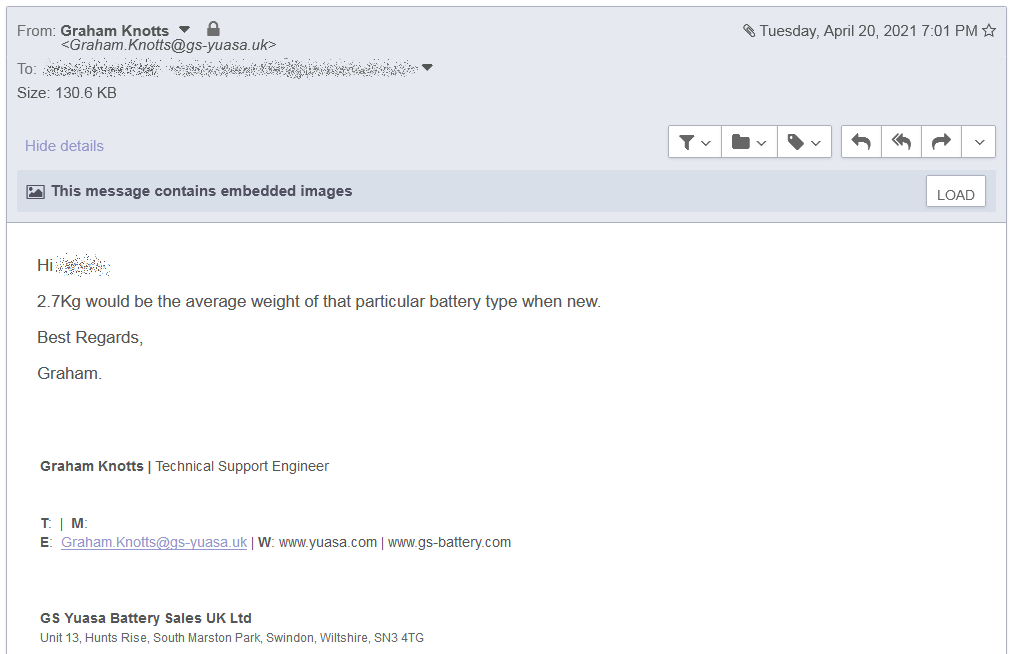Click the Reply arrow icon
The image size is (1013, 654).
[x=861, y=142]
